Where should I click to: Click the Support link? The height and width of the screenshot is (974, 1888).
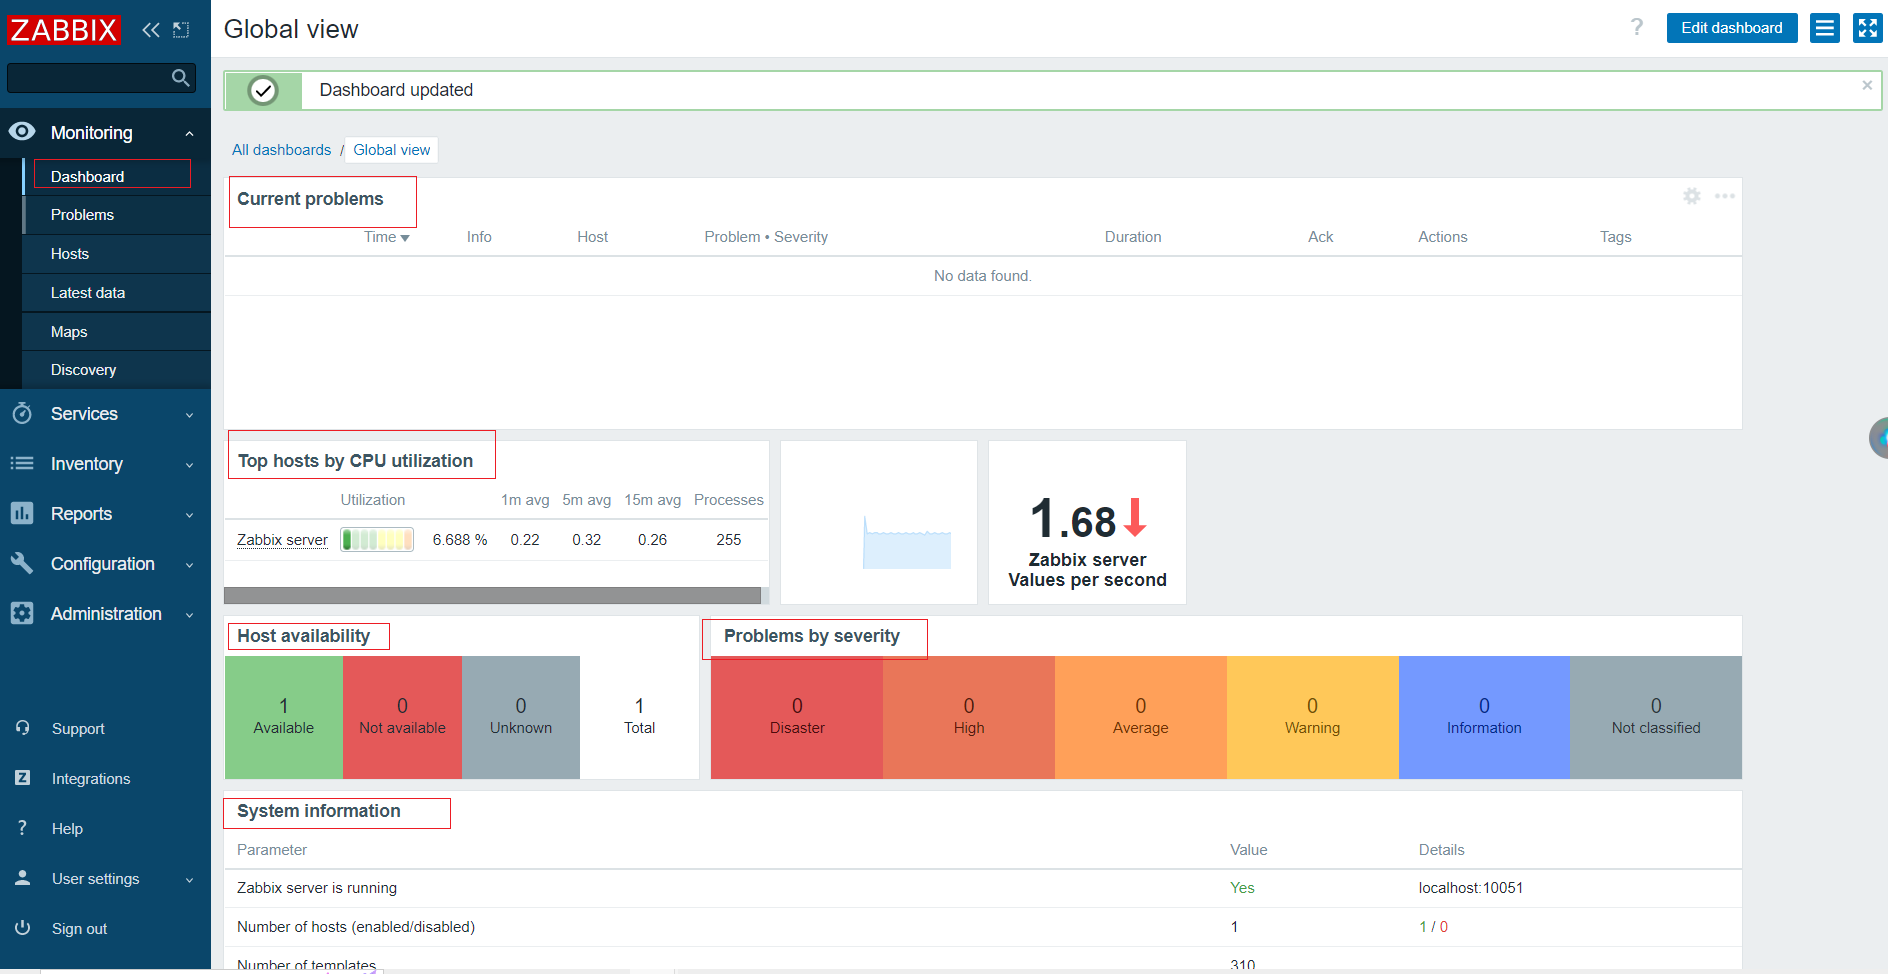point(78,729)
